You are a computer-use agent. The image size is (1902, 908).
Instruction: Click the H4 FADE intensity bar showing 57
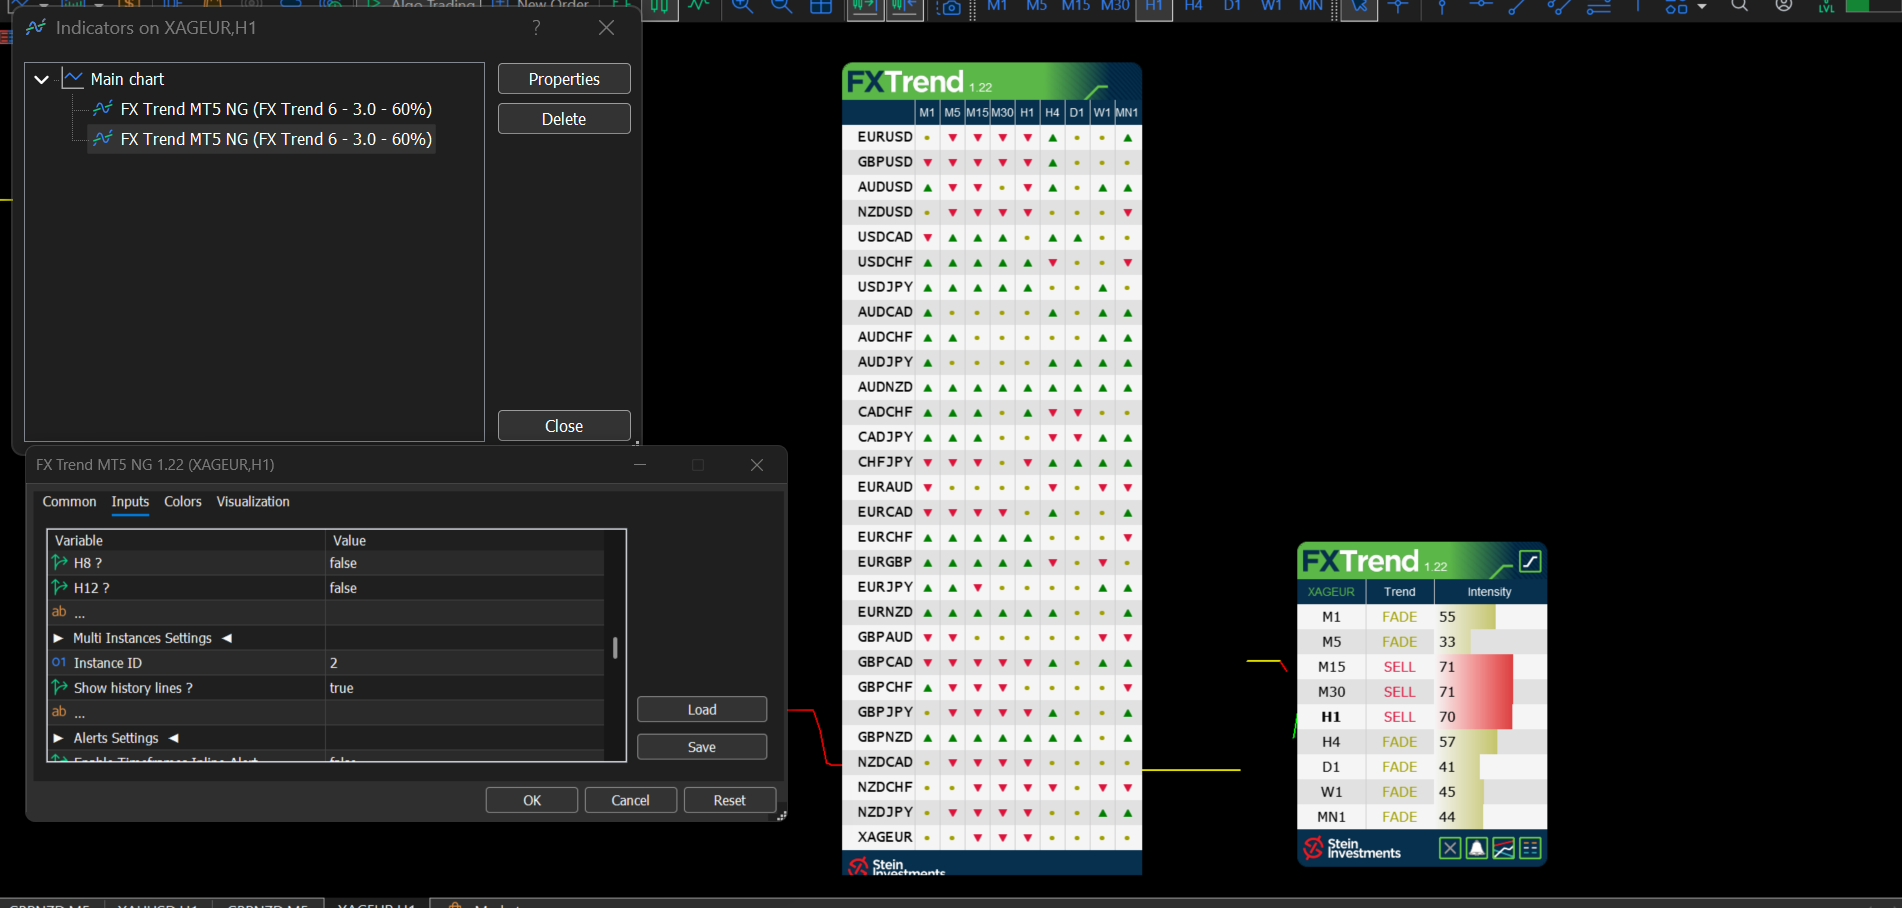[x=1466, y=742]
